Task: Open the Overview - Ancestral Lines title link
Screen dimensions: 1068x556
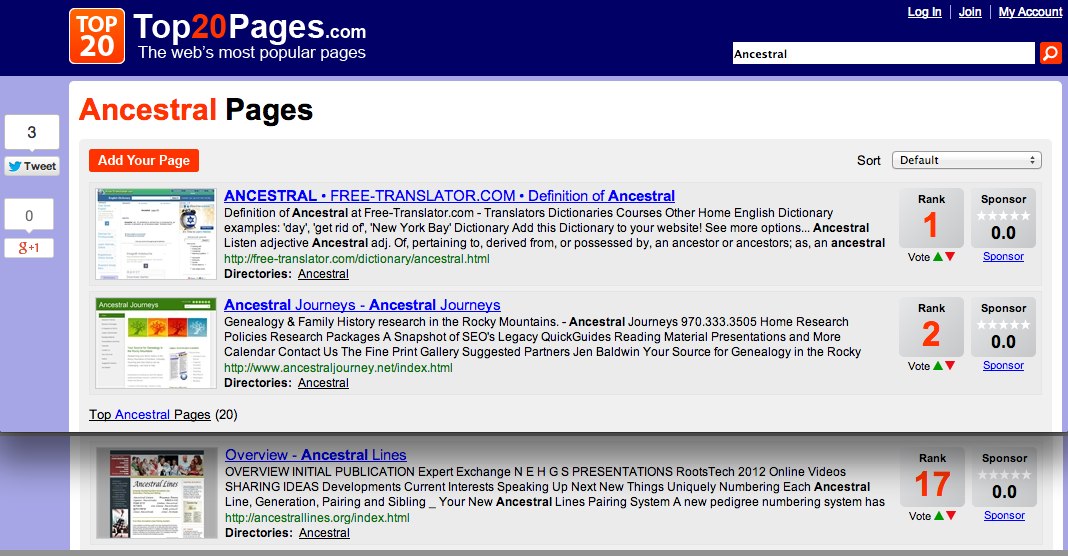Action: 316,455
